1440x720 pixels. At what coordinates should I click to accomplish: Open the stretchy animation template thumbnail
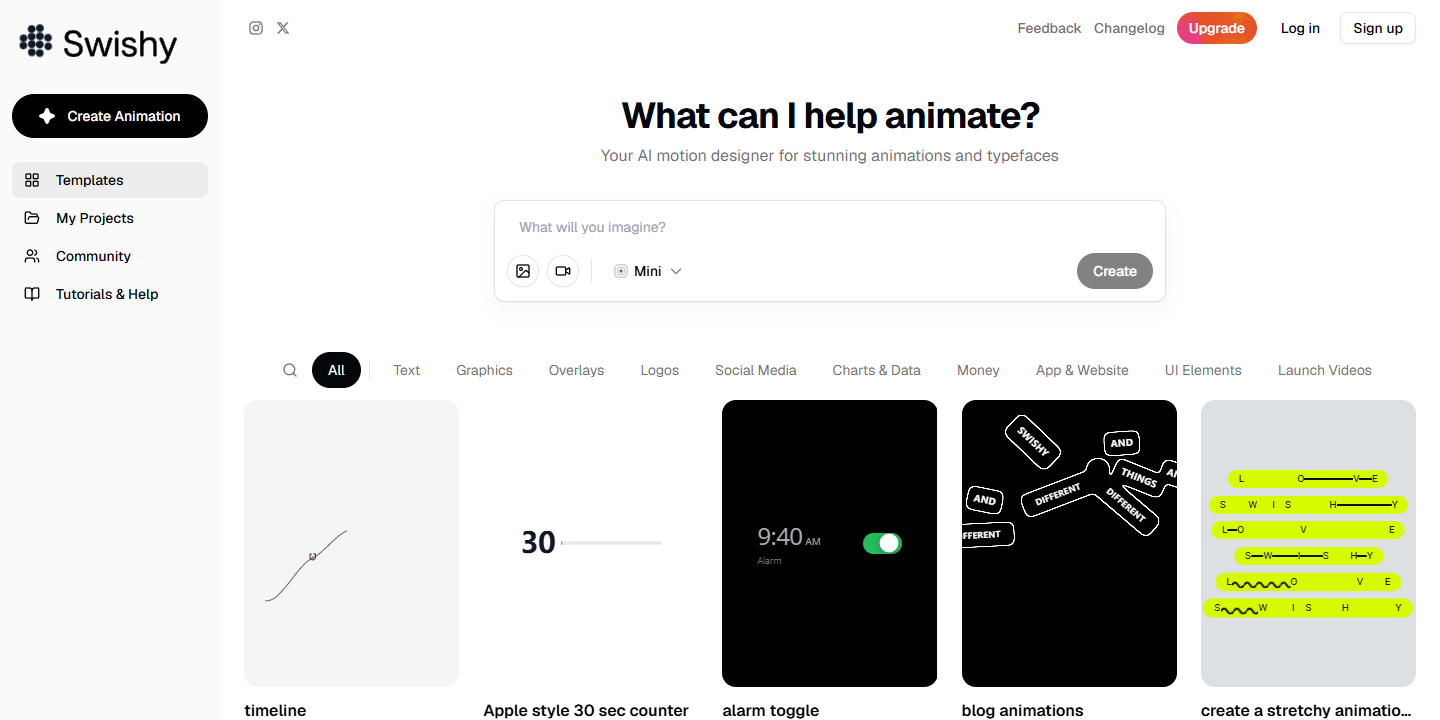point(1308,543)
